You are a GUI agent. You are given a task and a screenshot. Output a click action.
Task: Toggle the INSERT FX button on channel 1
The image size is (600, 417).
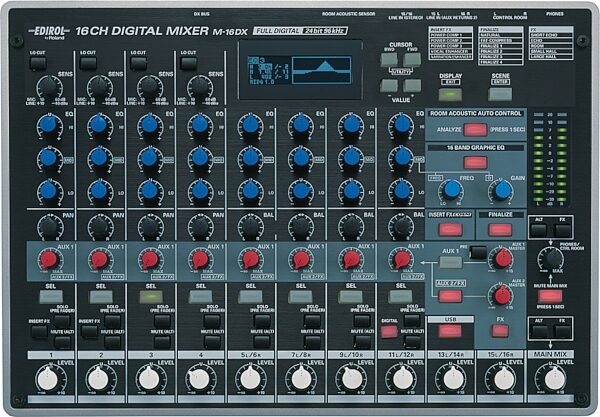point(39,331)
